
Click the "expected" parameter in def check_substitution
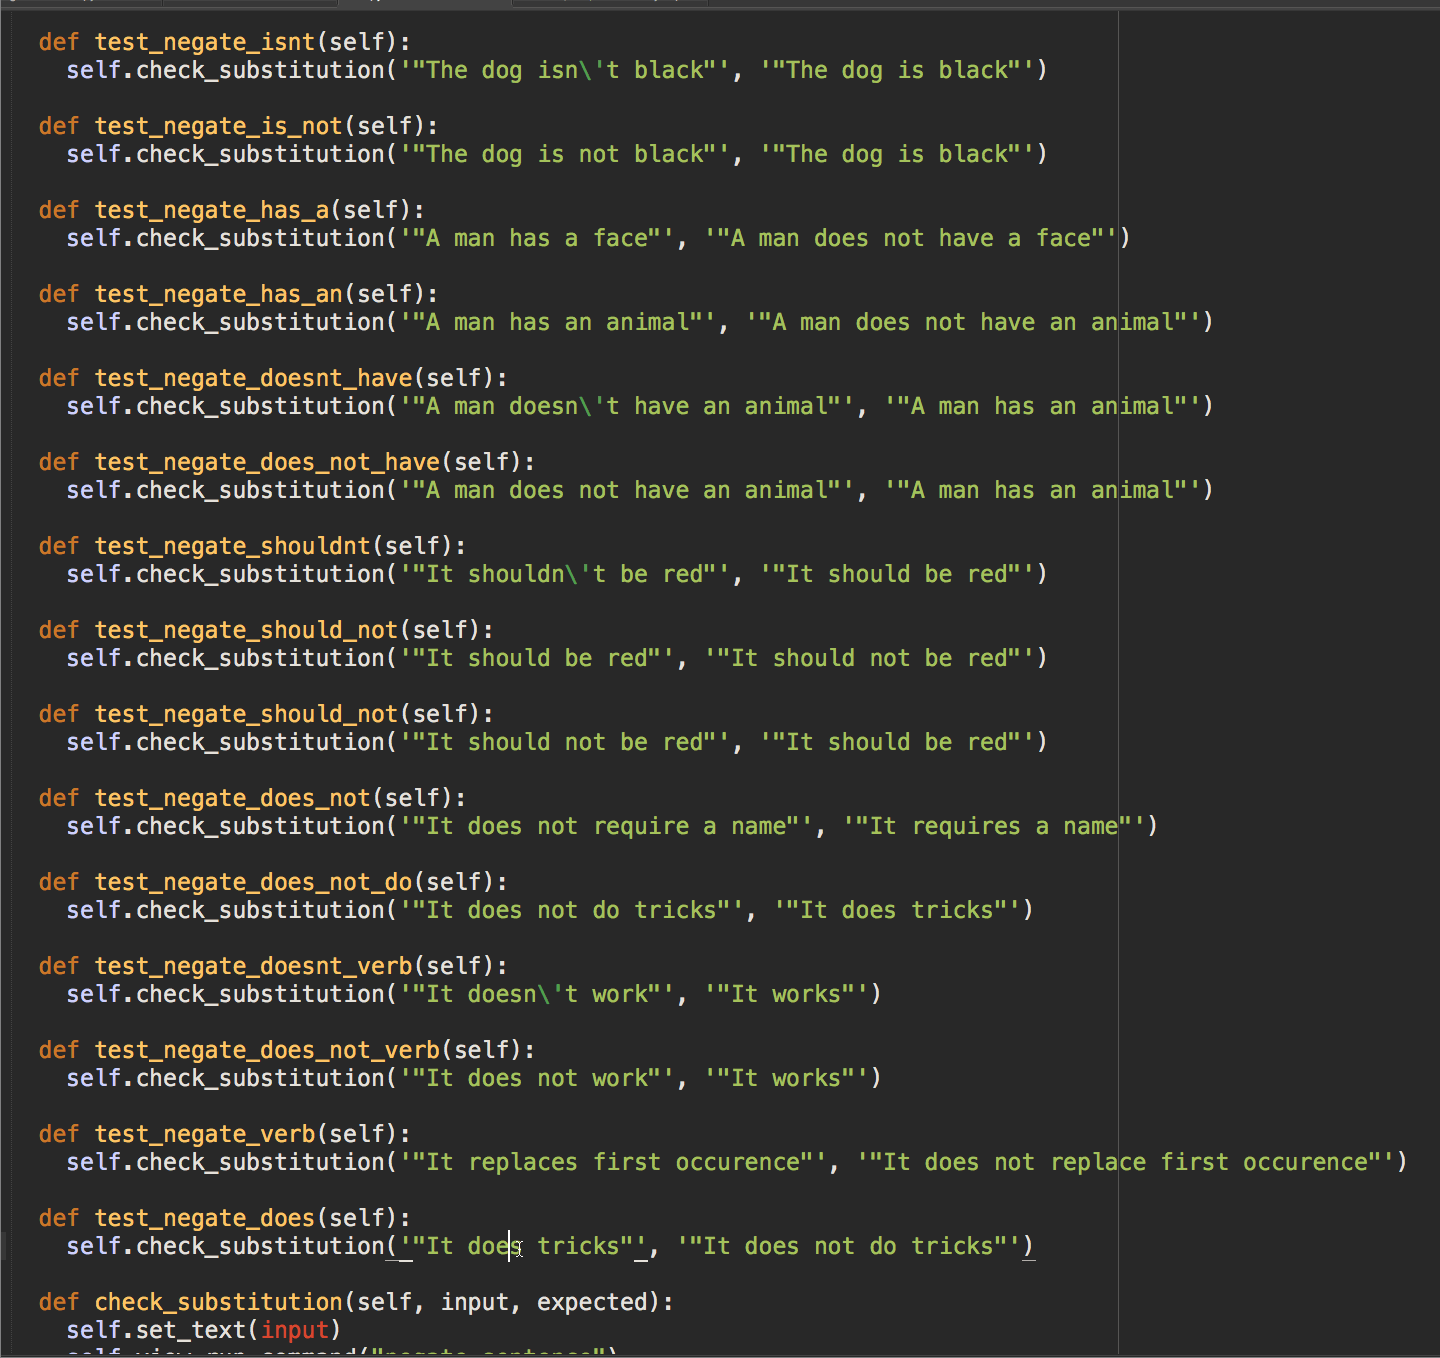[x=592, y=1302]
